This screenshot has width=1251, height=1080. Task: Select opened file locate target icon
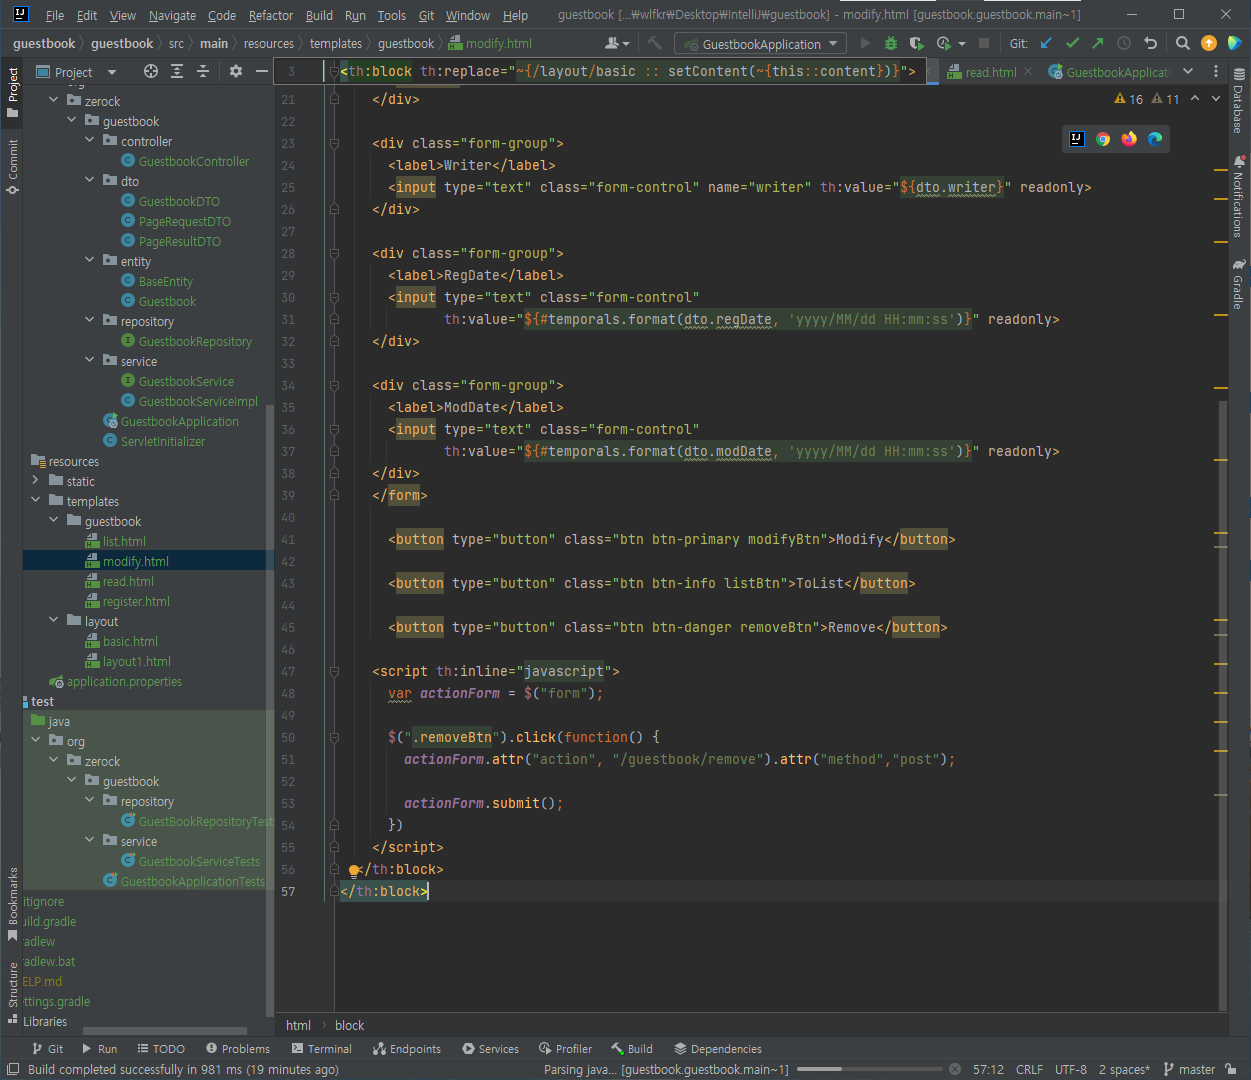tap(151, 71)
